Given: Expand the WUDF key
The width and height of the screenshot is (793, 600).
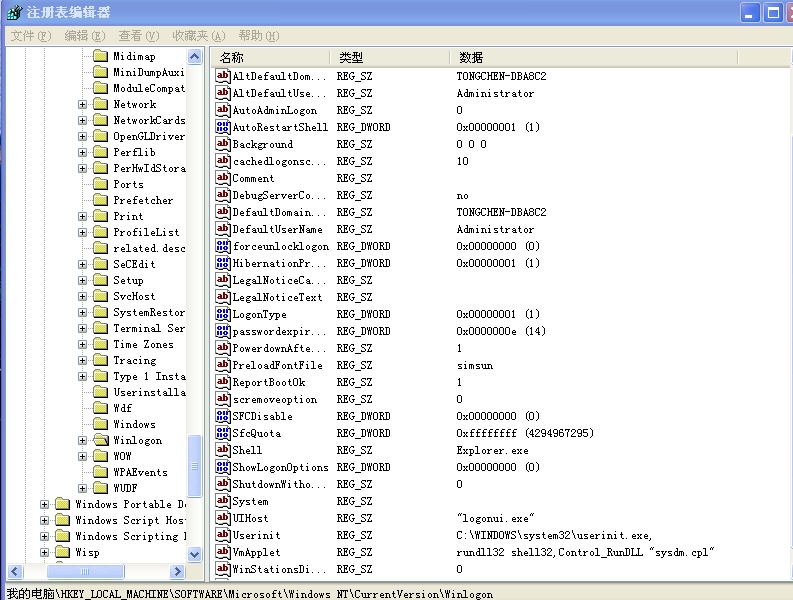Looking at the screenshot, I should coord(82,488).
